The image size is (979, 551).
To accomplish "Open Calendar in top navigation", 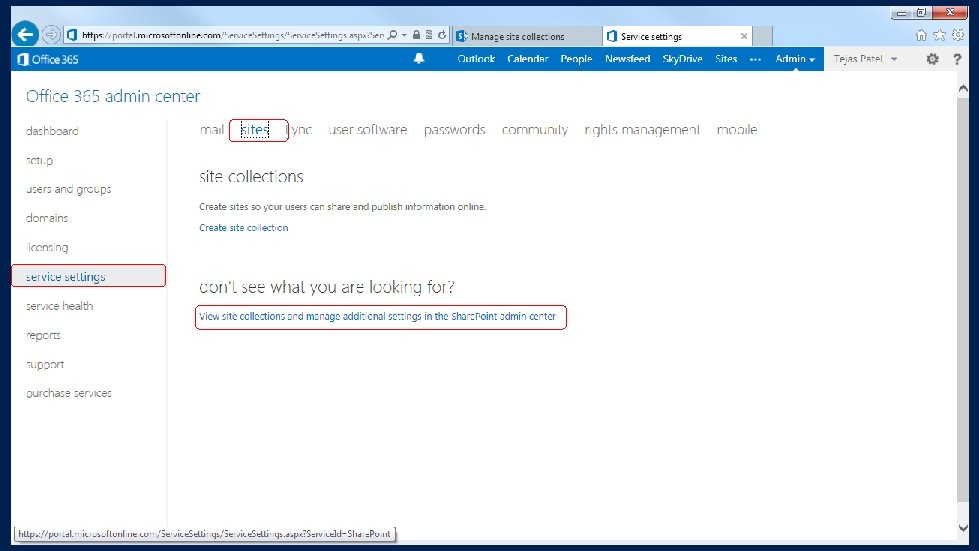I will 528,59.
